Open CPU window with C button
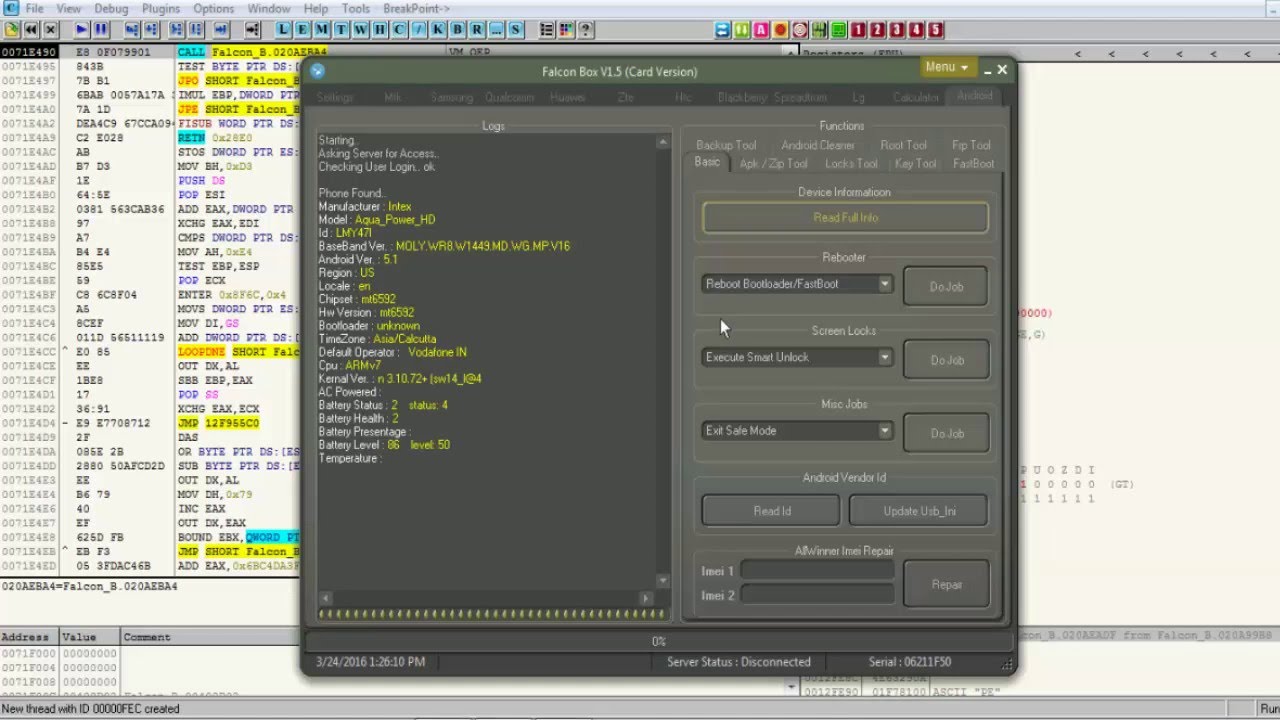The height and width of the screenshot is (720, 1280). (x=399, y=29)
